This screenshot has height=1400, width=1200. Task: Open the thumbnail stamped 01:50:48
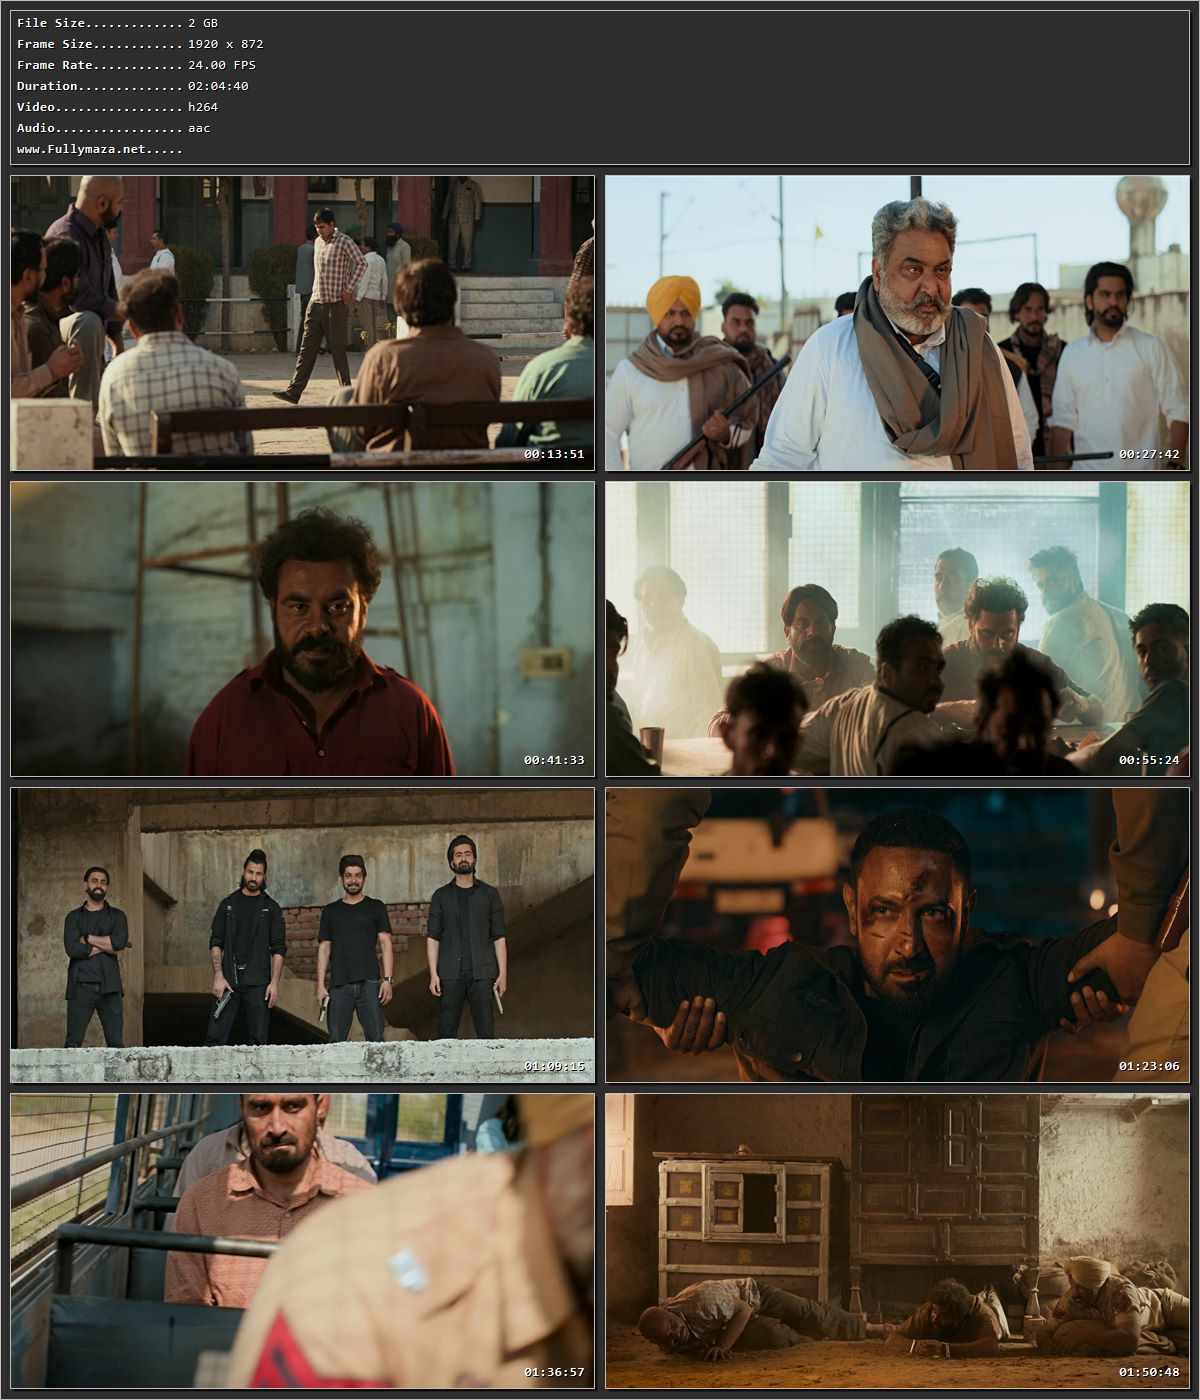click(897, 1241)
